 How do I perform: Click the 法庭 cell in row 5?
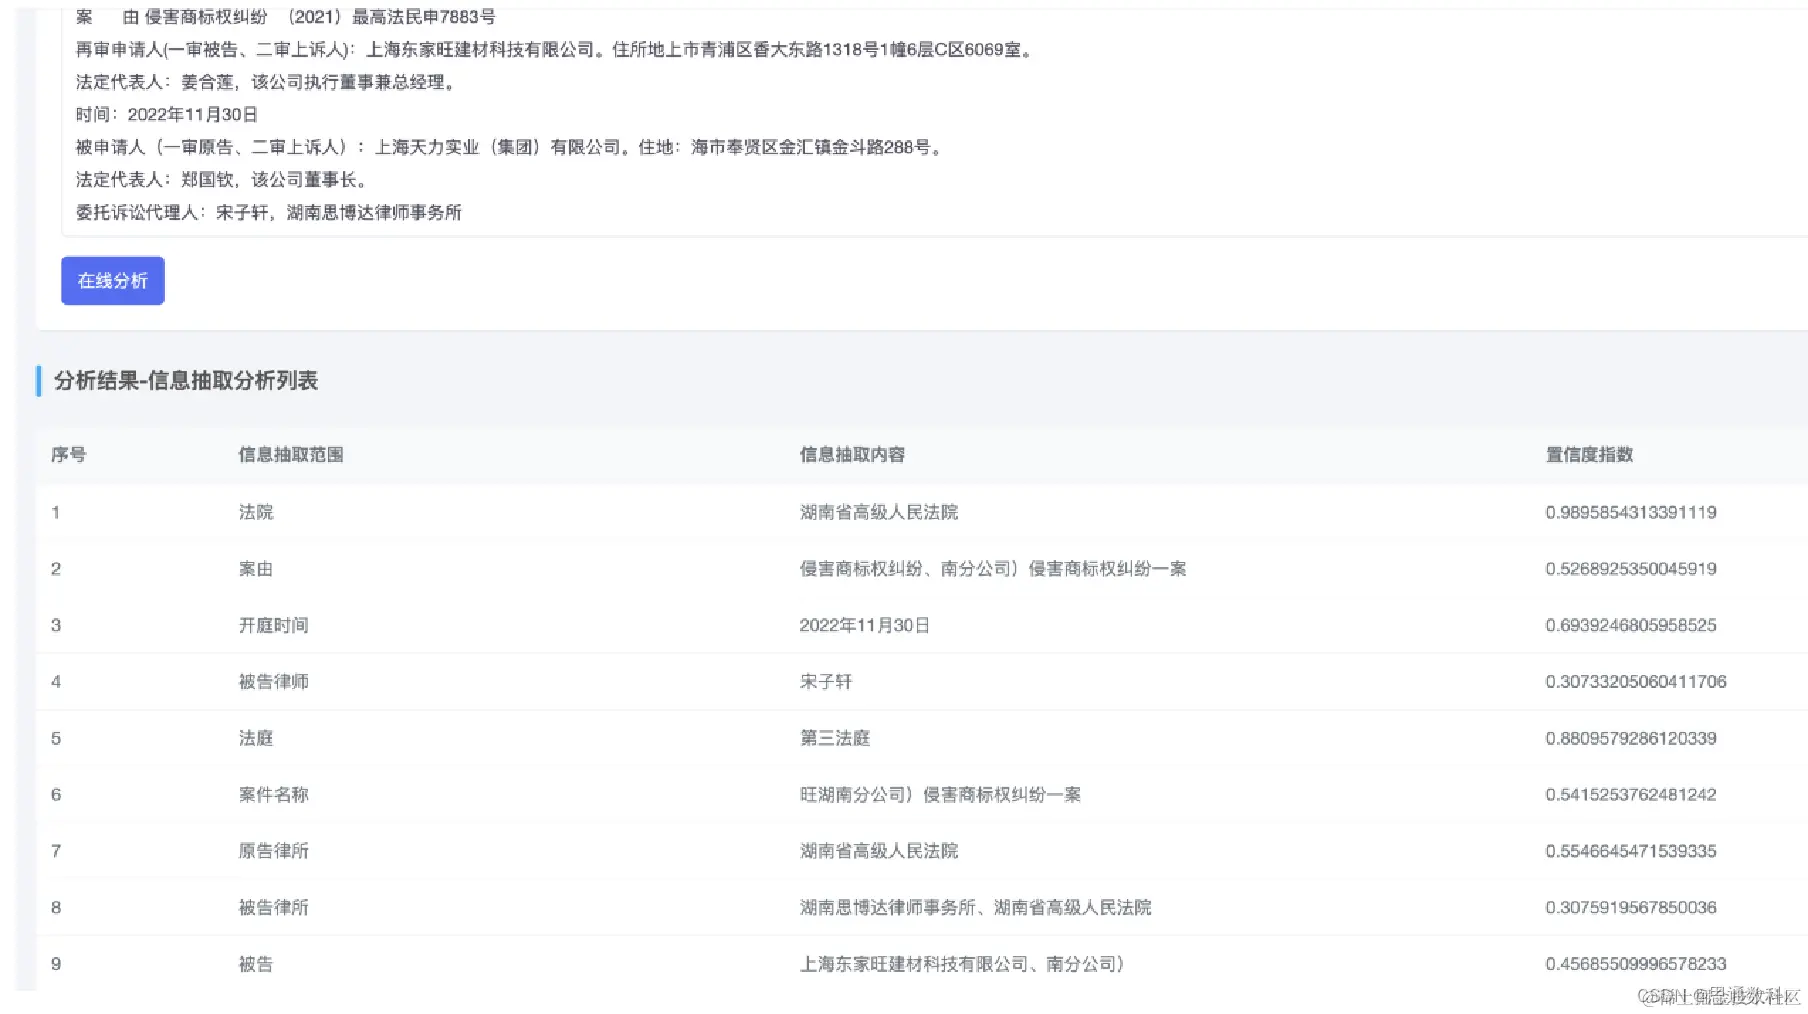pos(256,738)
